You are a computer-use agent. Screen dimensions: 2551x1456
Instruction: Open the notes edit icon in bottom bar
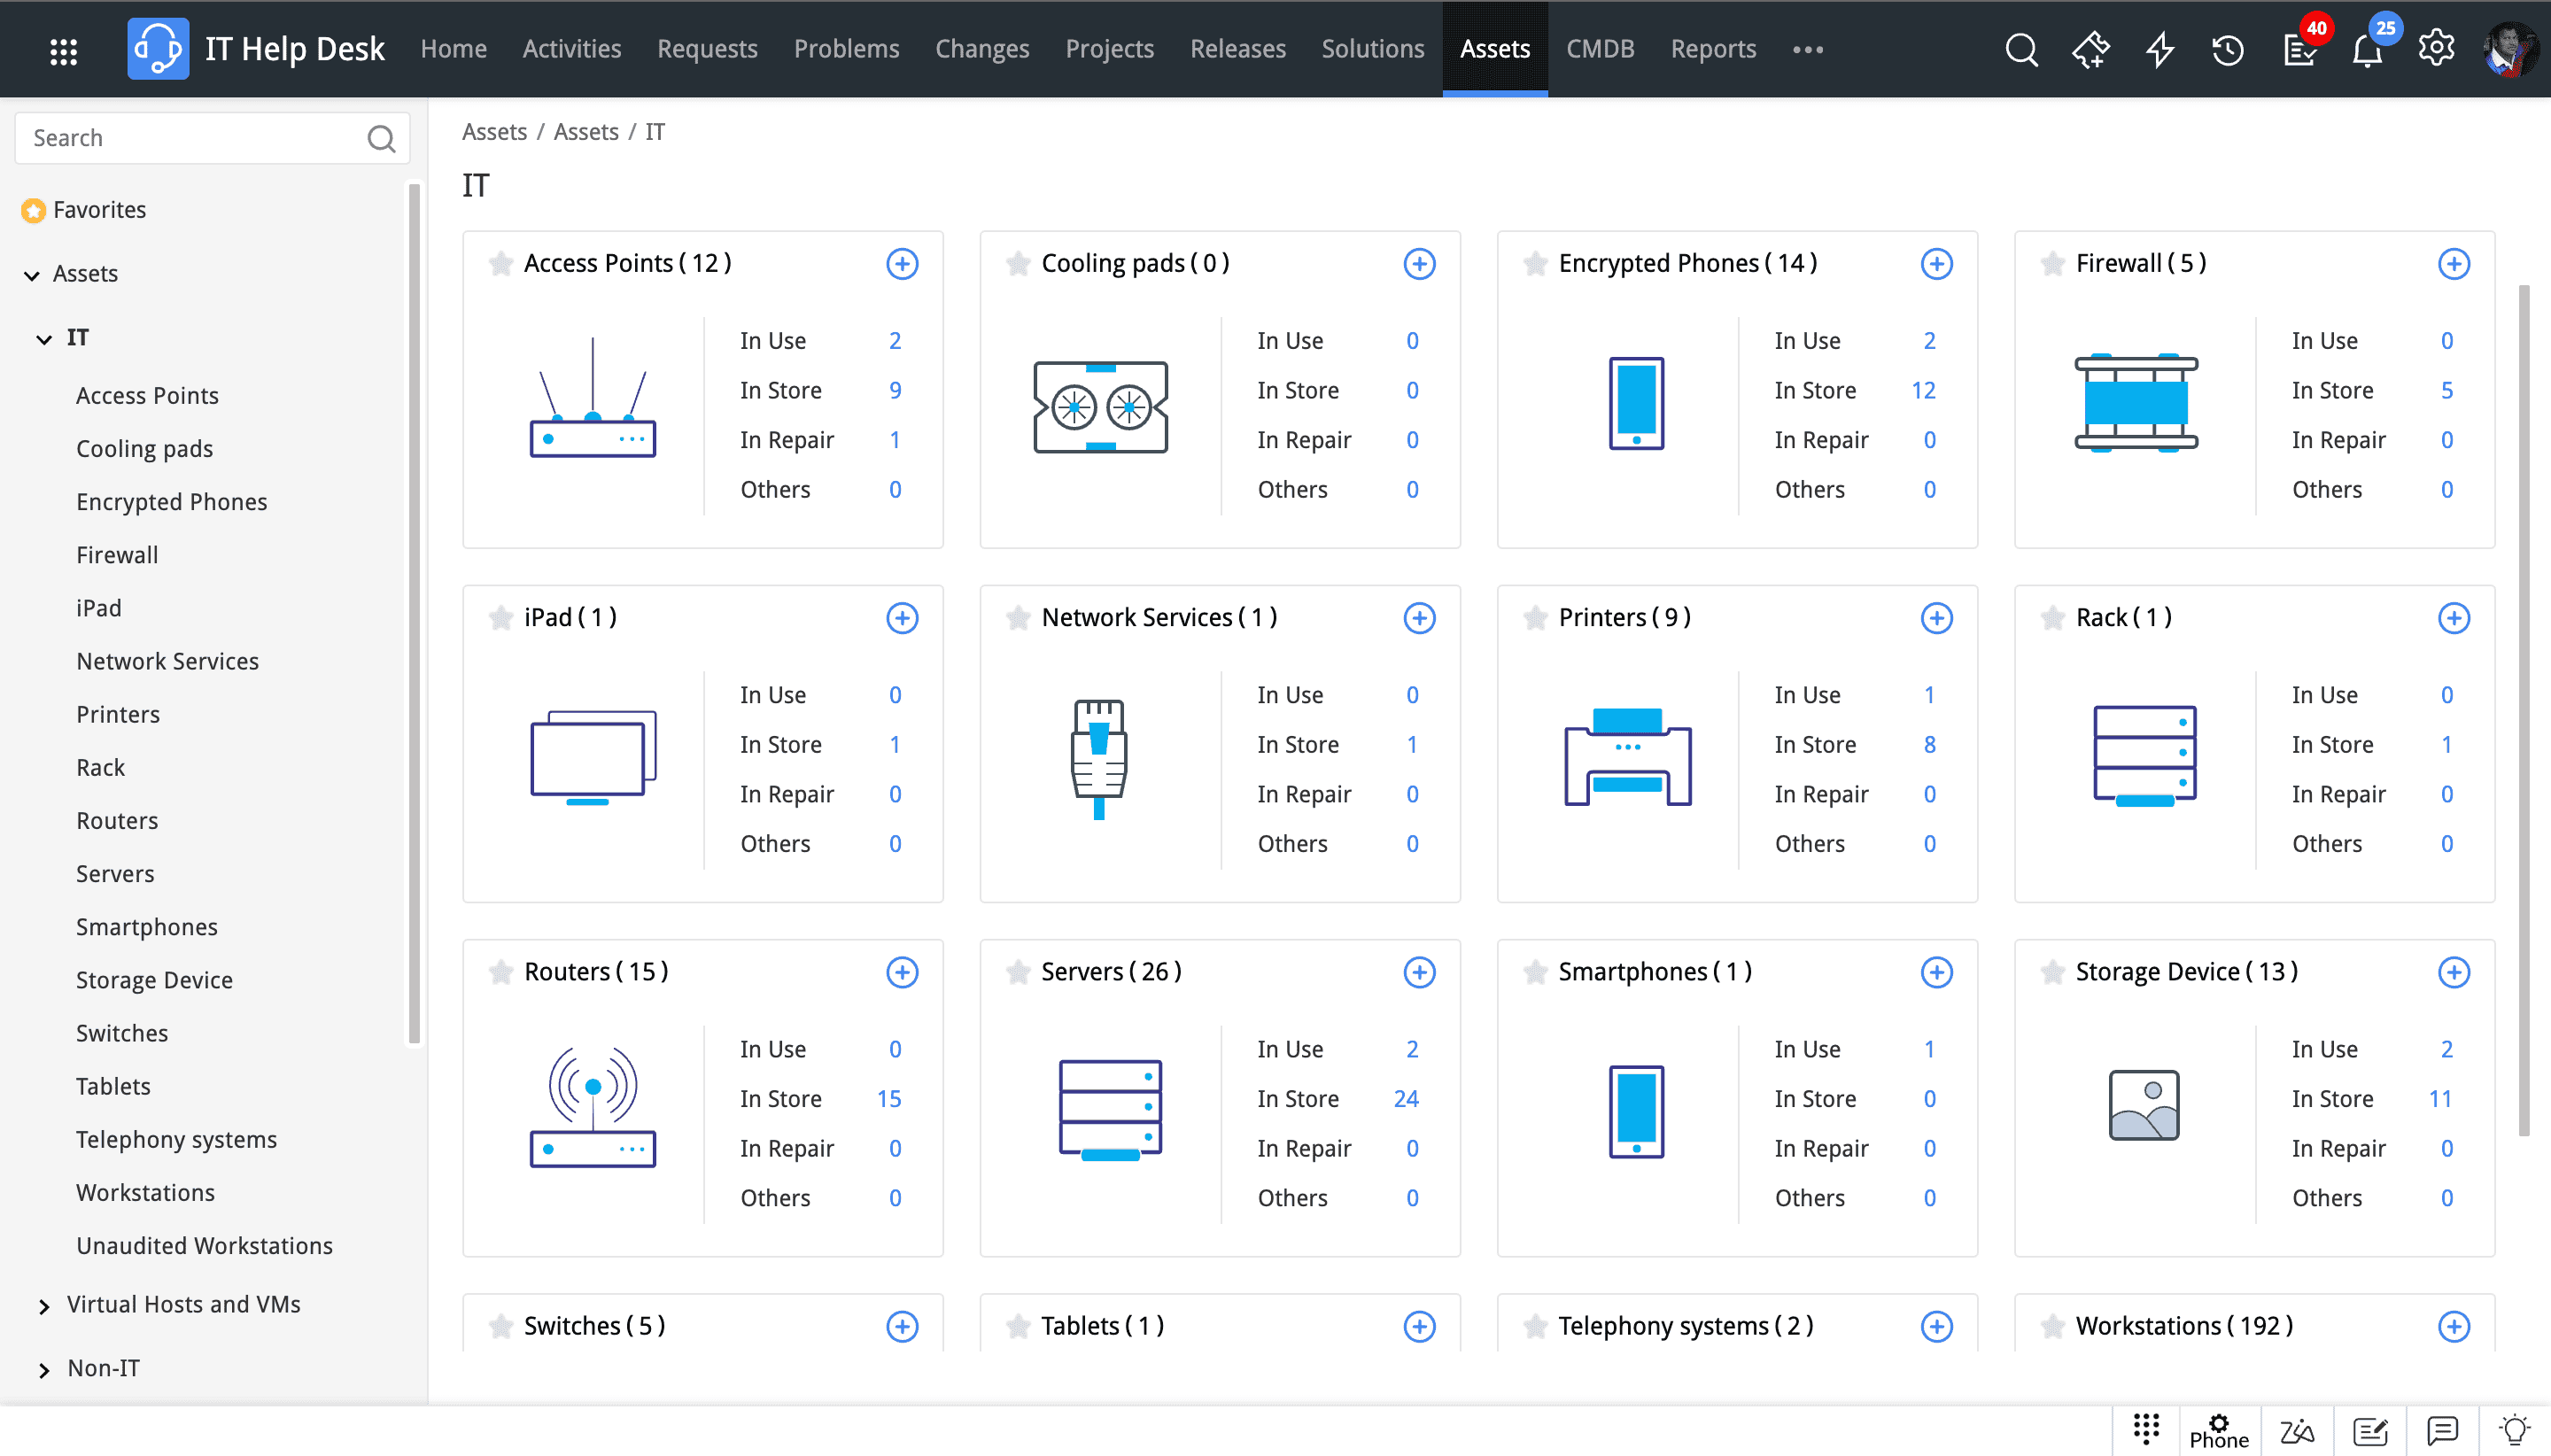tap(2370, 1431)
